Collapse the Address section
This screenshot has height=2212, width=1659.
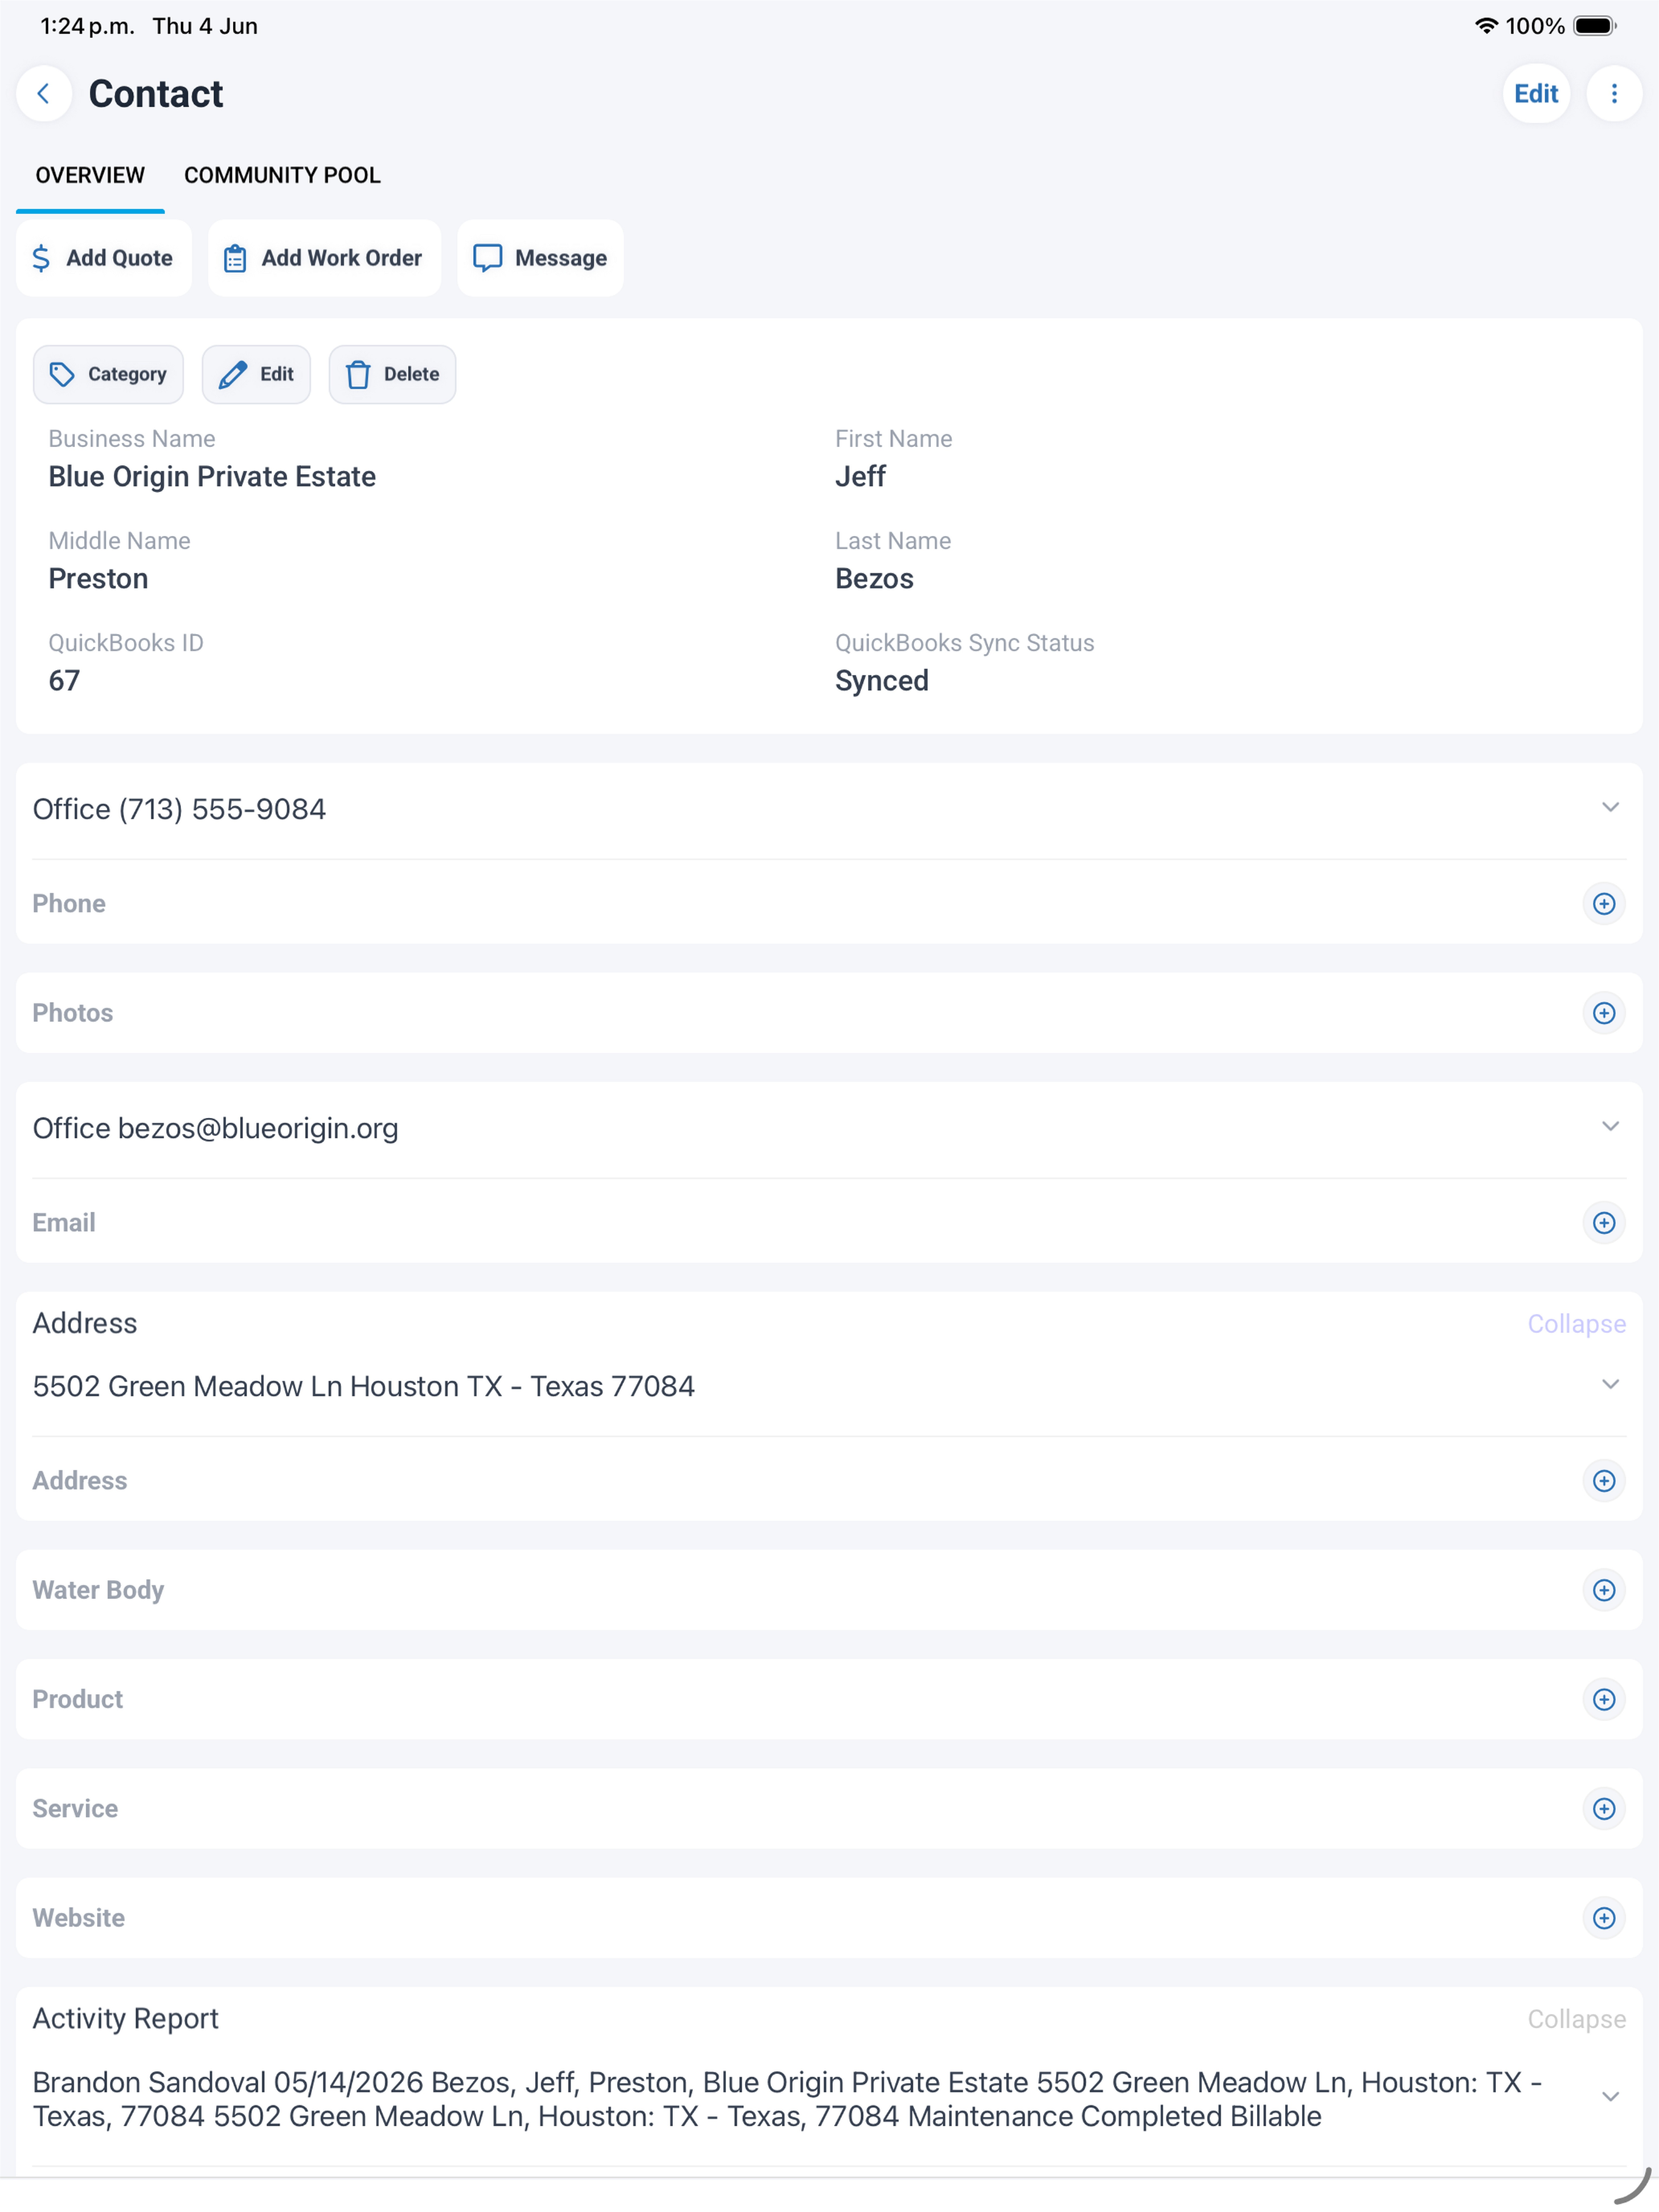pyautogui.click(x=1576, y=1324)
